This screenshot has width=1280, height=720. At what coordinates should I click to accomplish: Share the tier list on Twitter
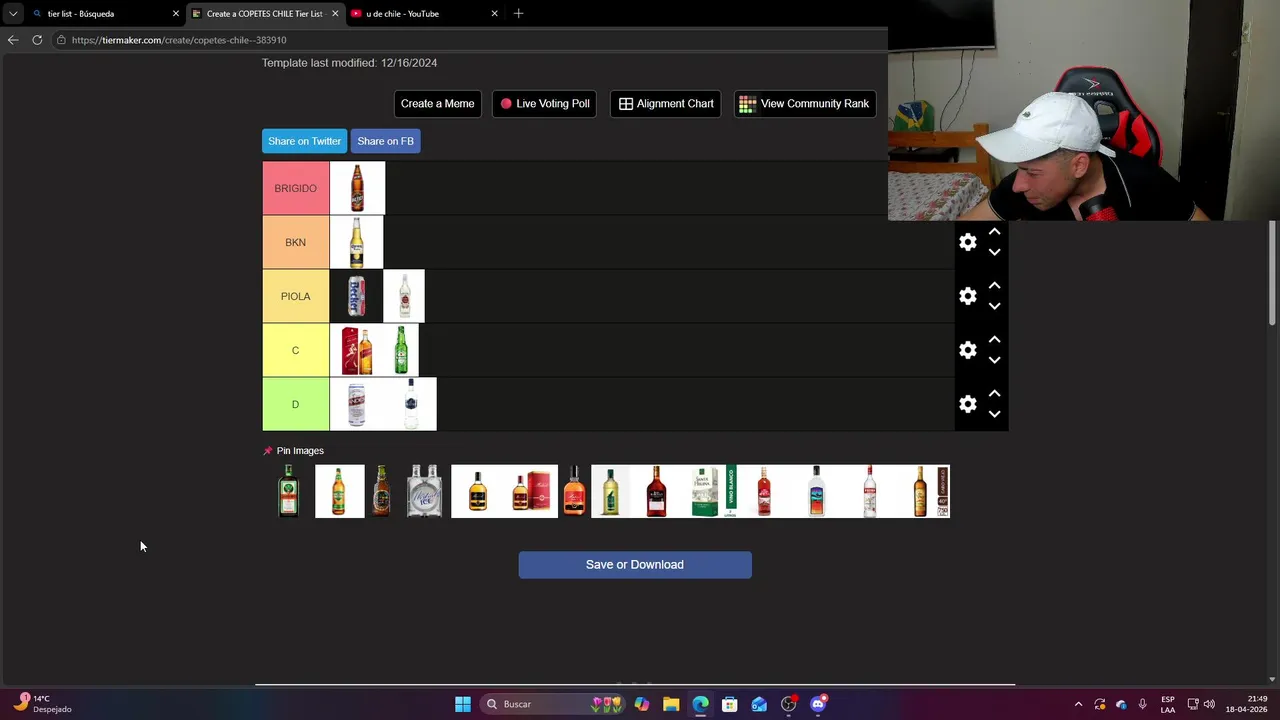[304, 141]
